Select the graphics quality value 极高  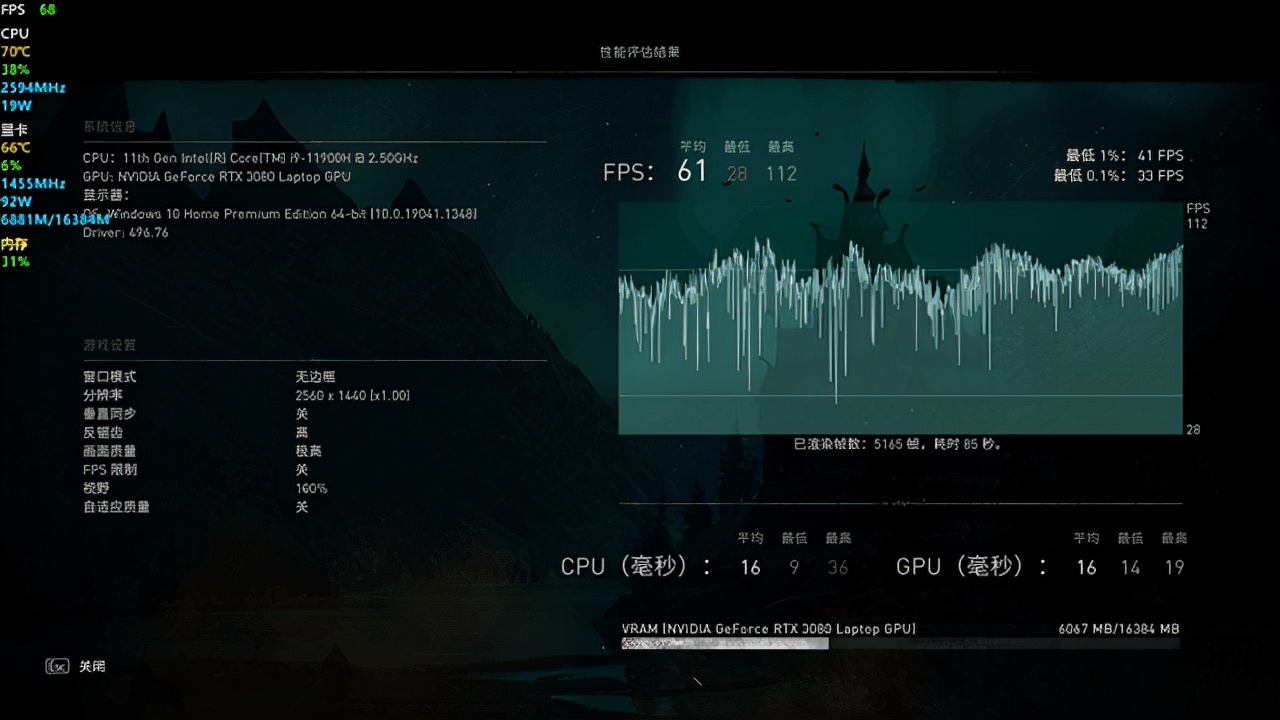click(308, 451)
